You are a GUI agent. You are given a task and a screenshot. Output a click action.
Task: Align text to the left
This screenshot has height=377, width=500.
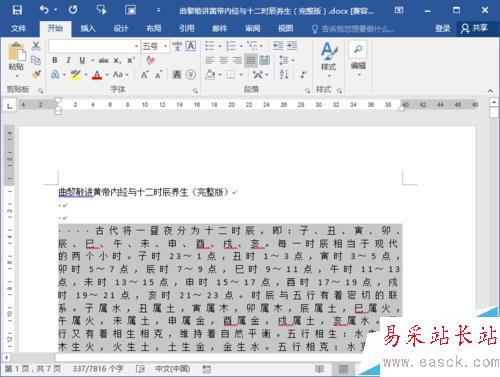(210, 60)
